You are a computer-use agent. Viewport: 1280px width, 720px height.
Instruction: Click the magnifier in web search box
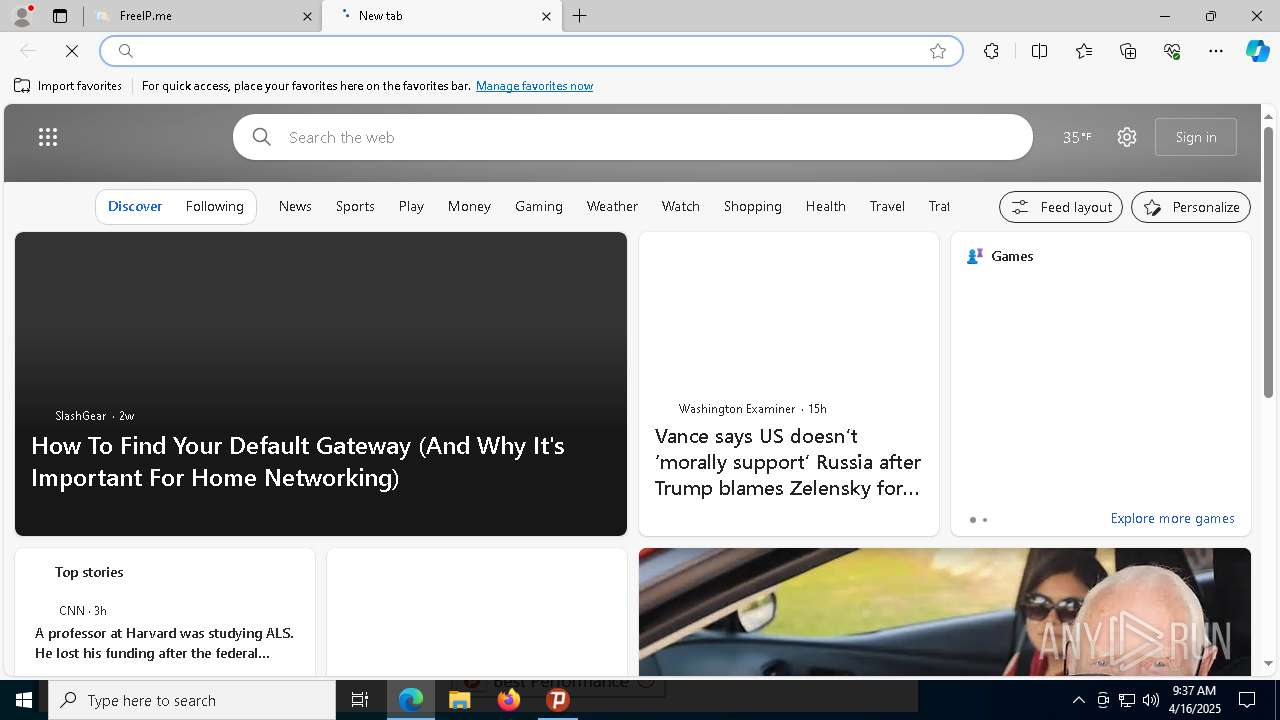(x=261, y=137)
